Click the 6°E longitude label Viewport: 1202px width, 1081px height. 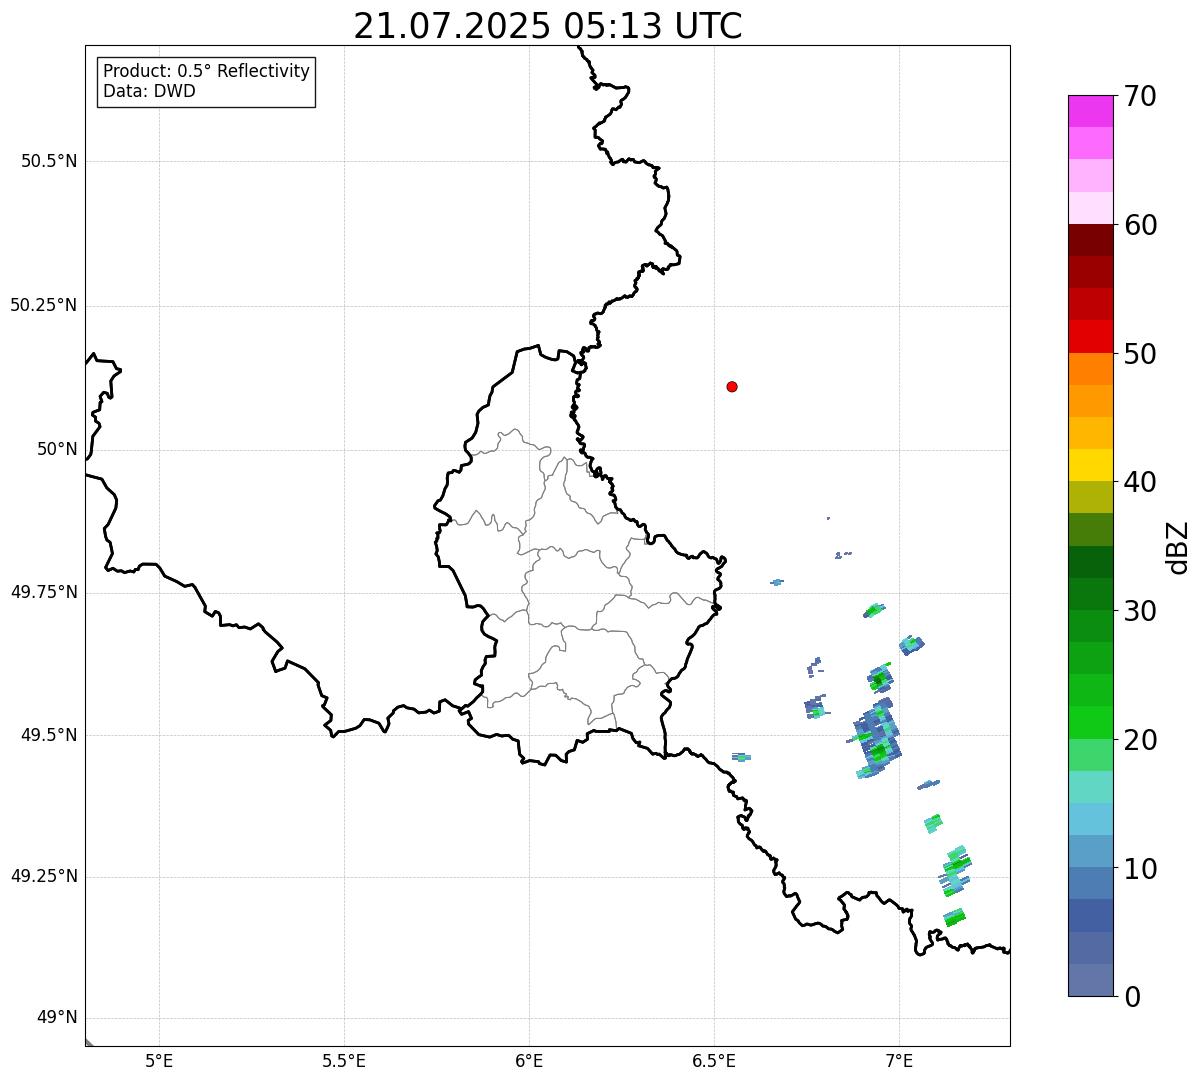tap(529, 1061)
